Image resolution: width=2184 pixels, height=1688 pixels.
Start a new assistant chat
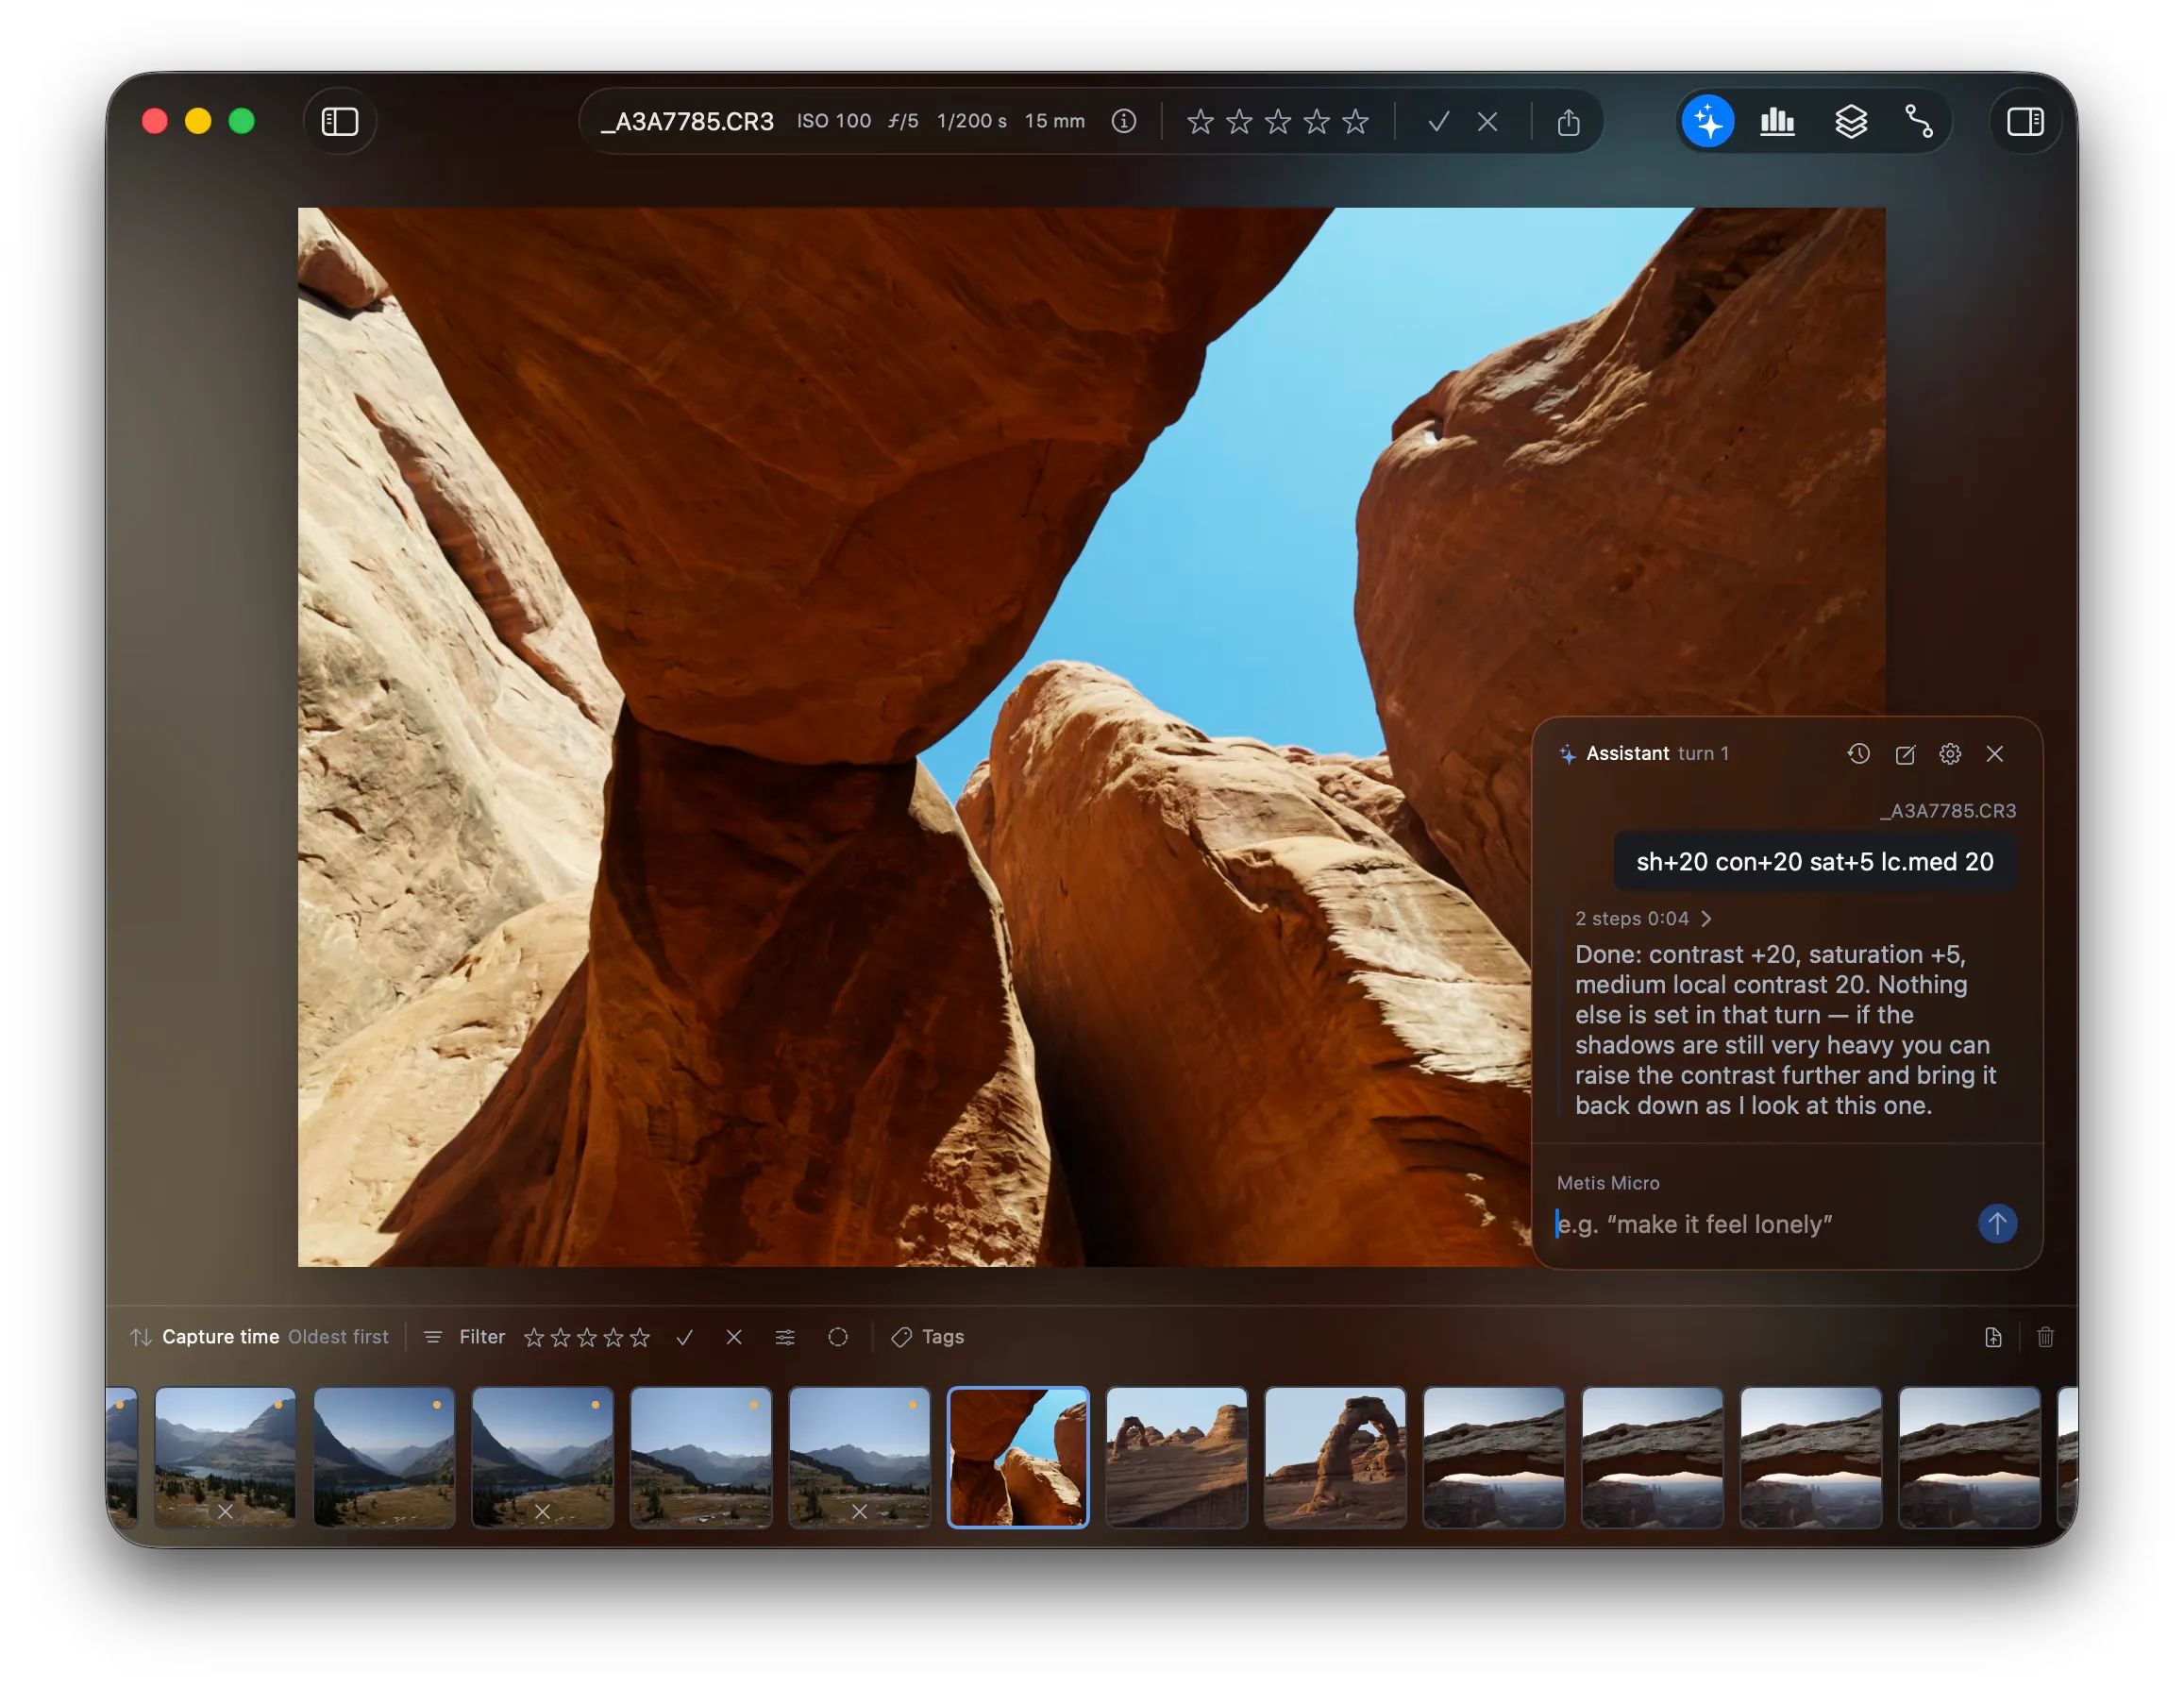(1905, 754)
